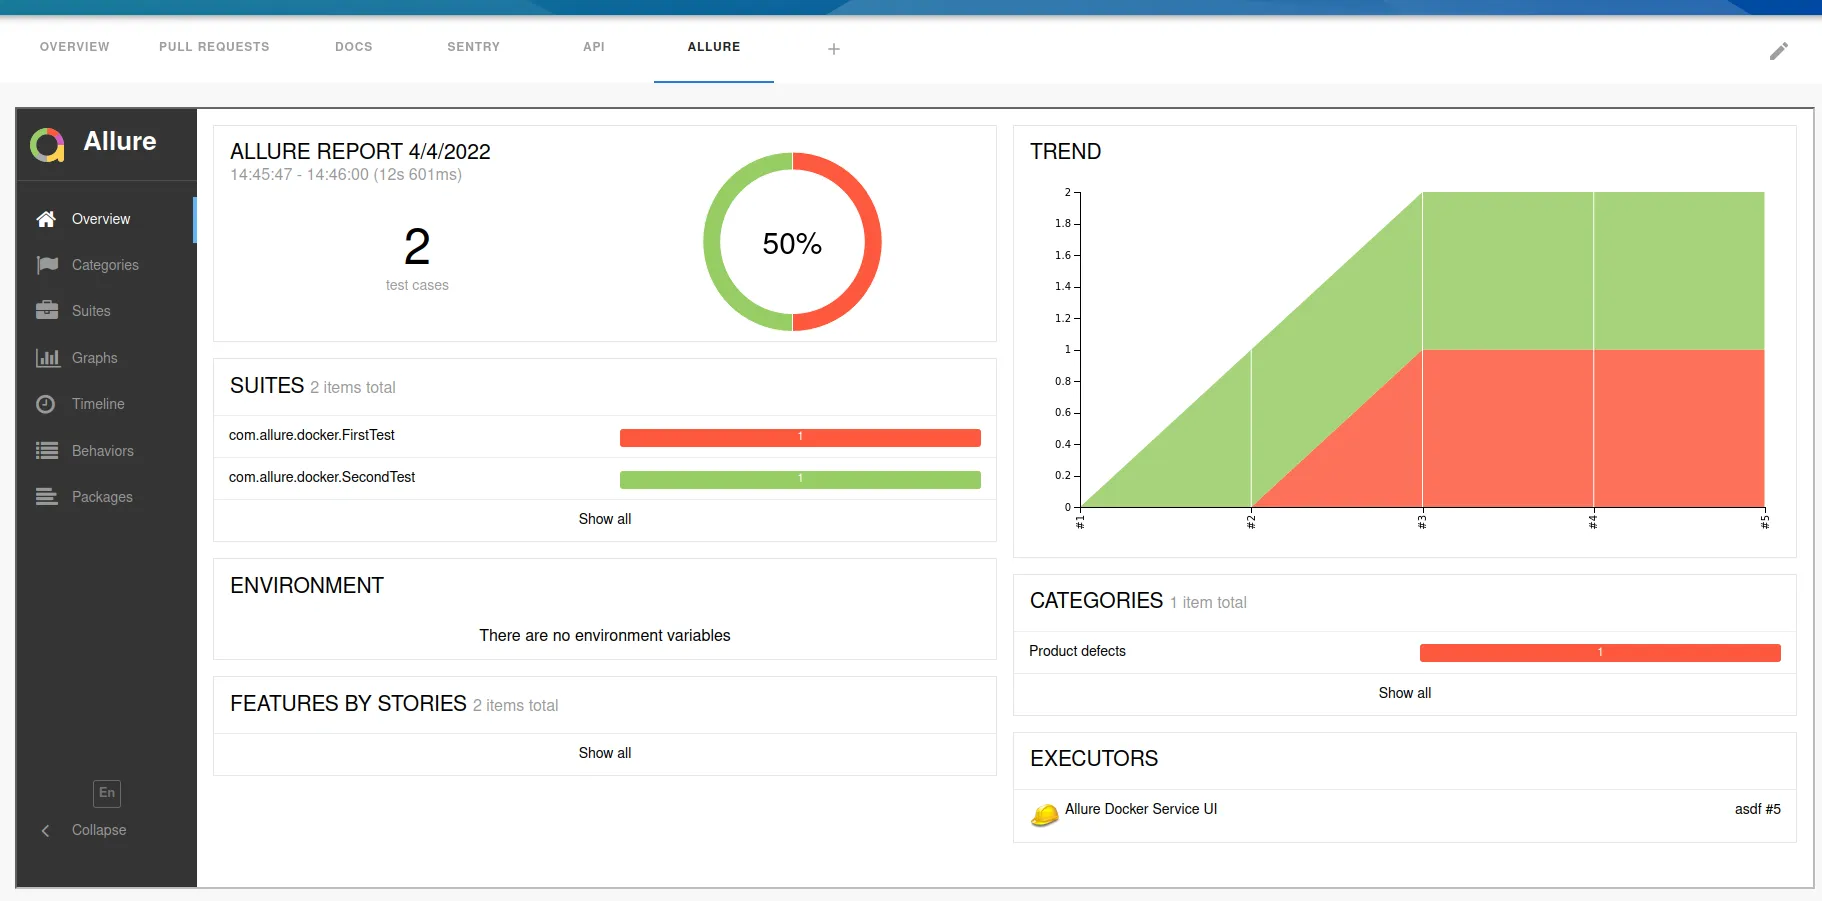Open the asdf #5 executor build link

pyautogui.click(x=1757, y=809)
